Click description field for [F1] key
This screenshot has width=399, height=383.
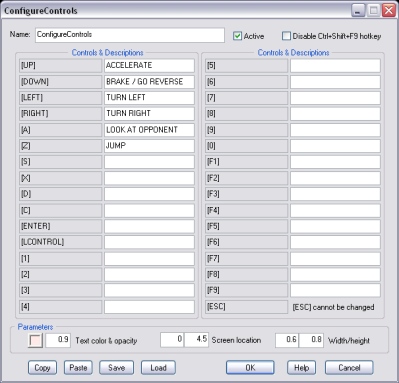(335, 162)
